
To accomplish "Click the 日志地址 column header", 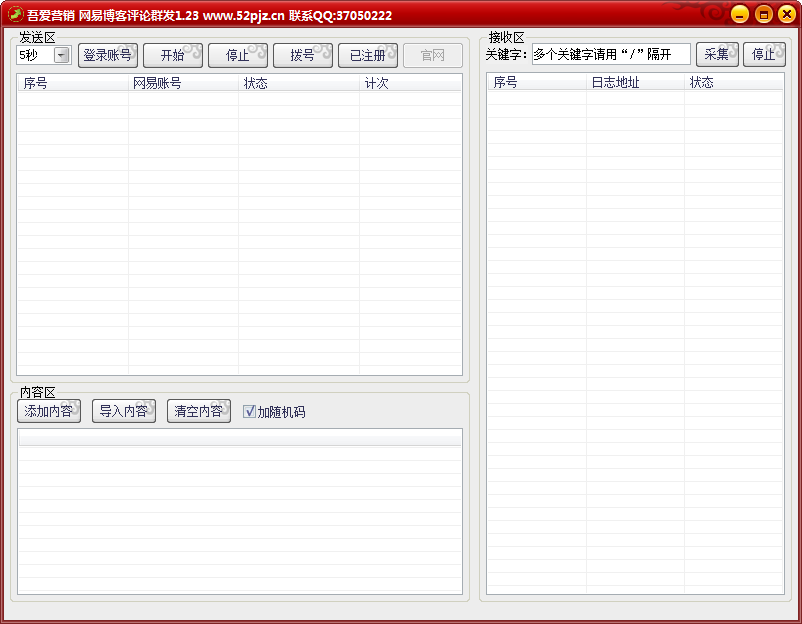I will point(635,82).
